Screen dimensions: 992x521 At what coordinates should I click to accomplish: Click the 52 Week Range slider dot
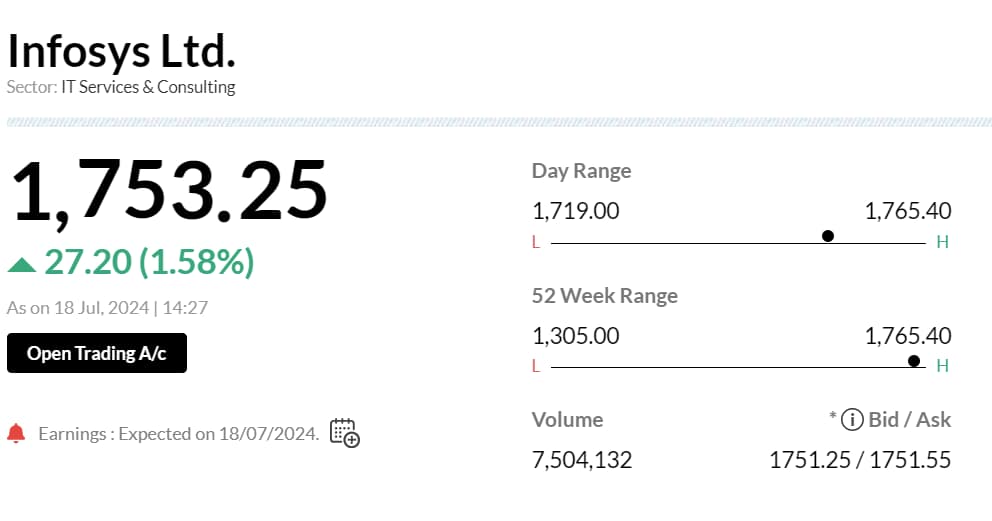click(x=914, y=360)
